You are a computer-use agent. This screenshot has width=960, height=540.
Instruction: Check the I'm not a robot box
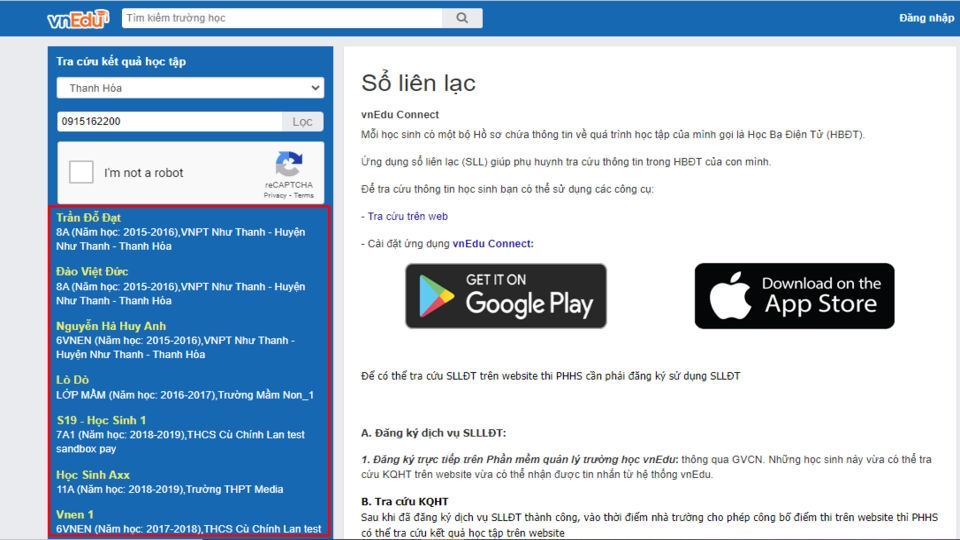pyautogui.click(x=81, y=172)
